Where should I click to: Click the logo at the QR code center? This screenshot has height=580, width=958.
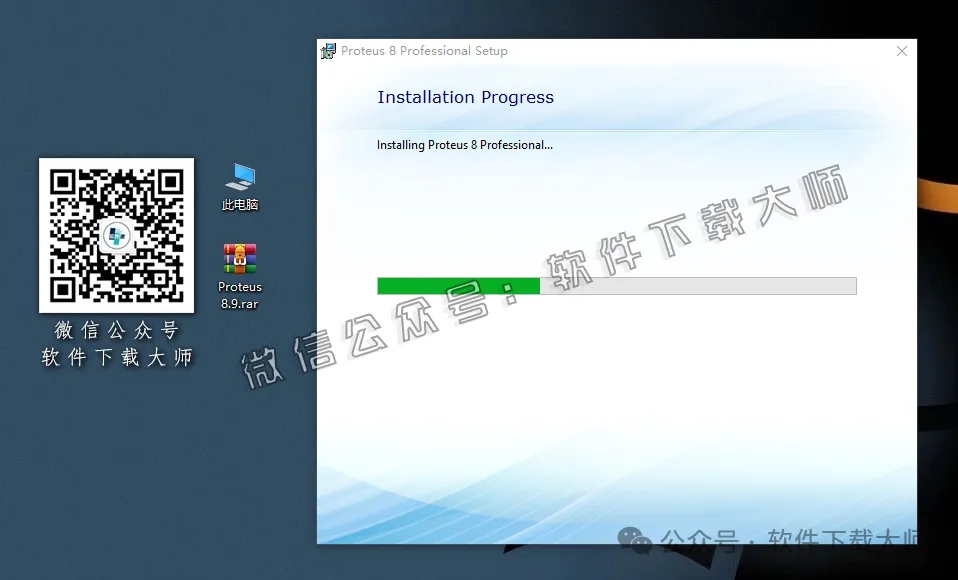(116, 236)
